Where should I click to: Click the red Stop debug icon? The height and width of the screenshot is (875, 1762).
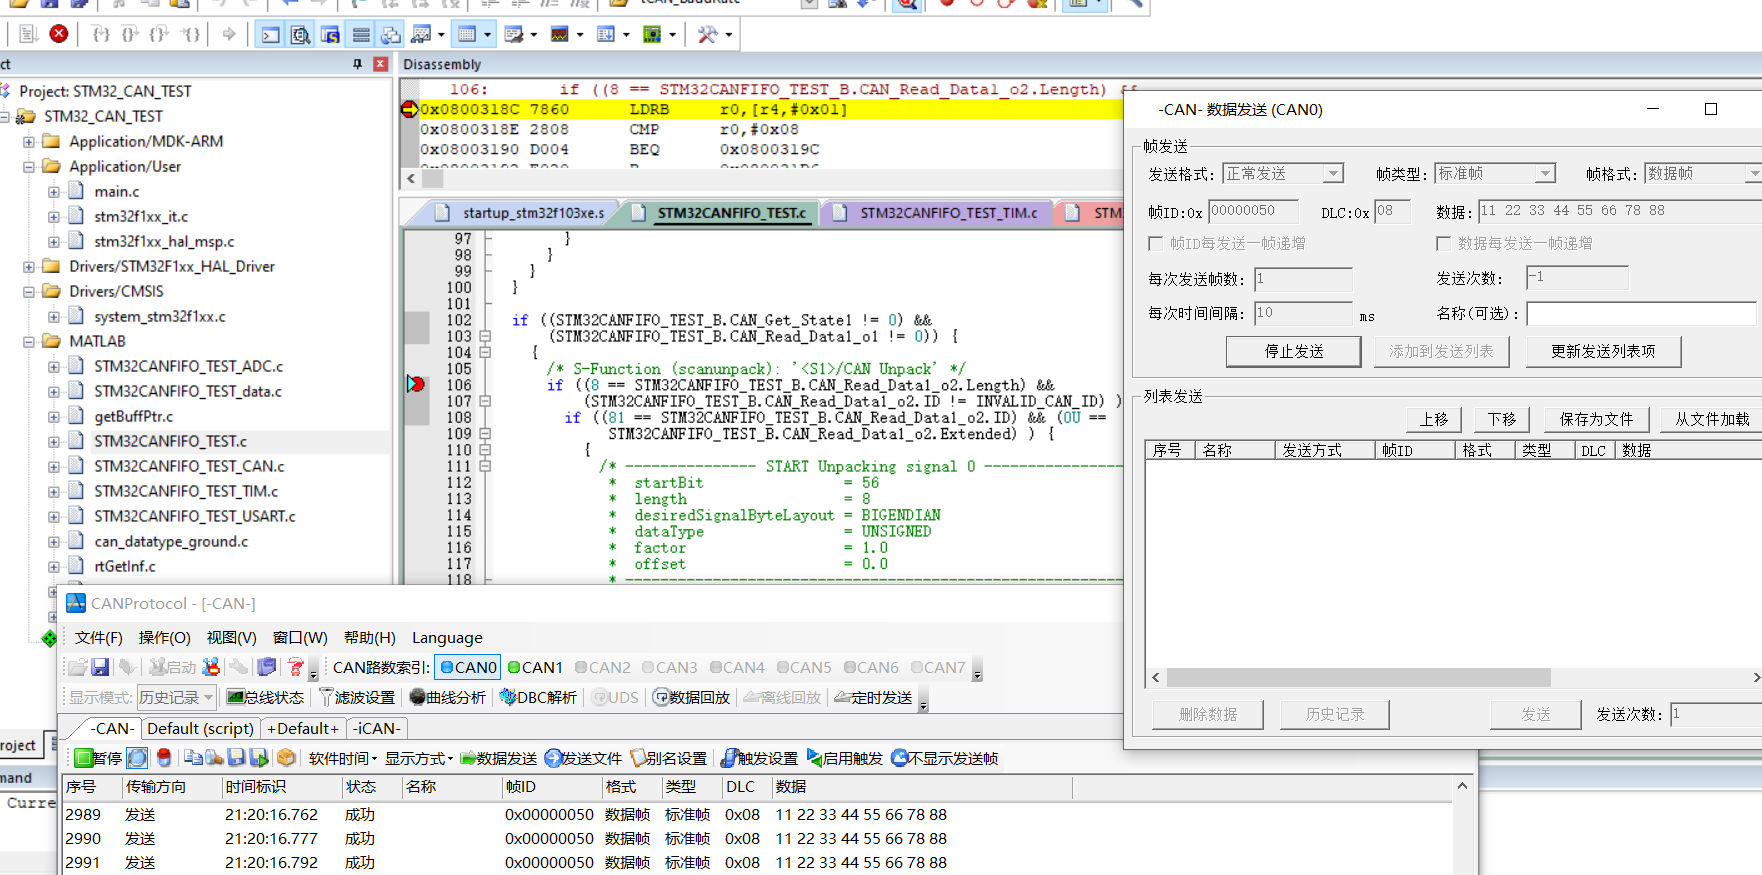tap(59, 34)
